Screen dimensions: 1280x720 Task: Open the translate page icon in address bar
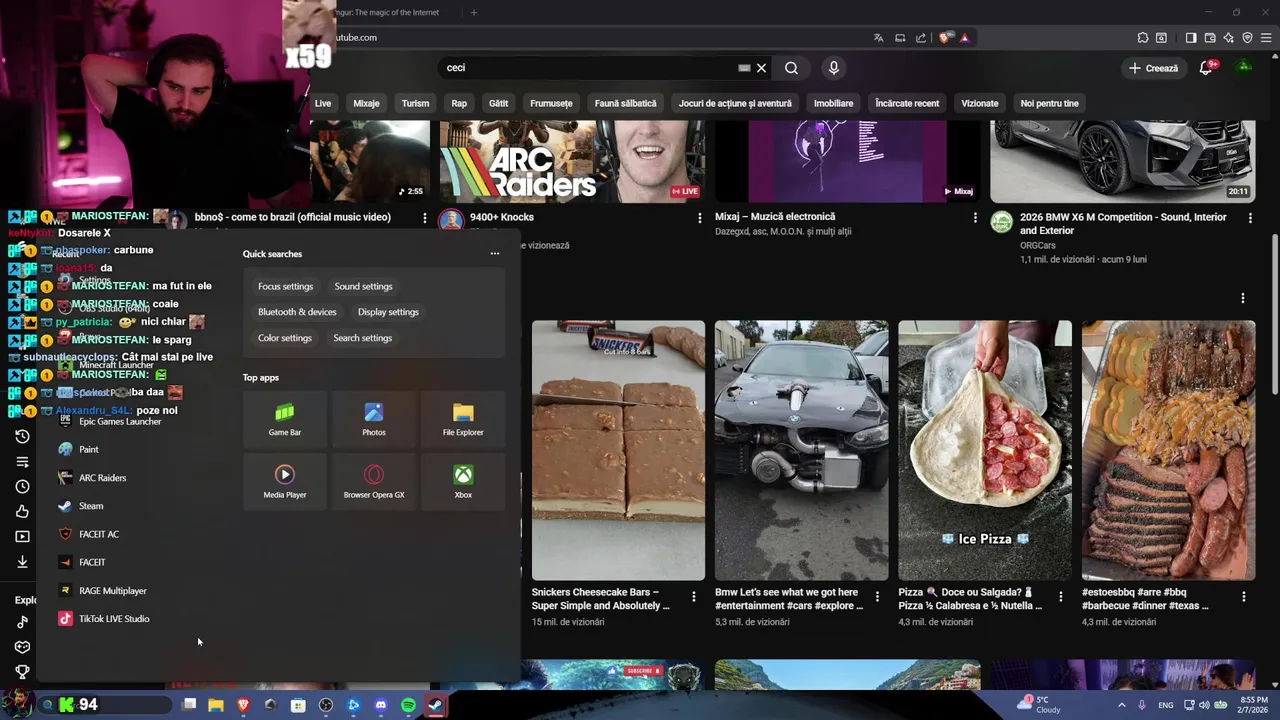click(878, 38)
